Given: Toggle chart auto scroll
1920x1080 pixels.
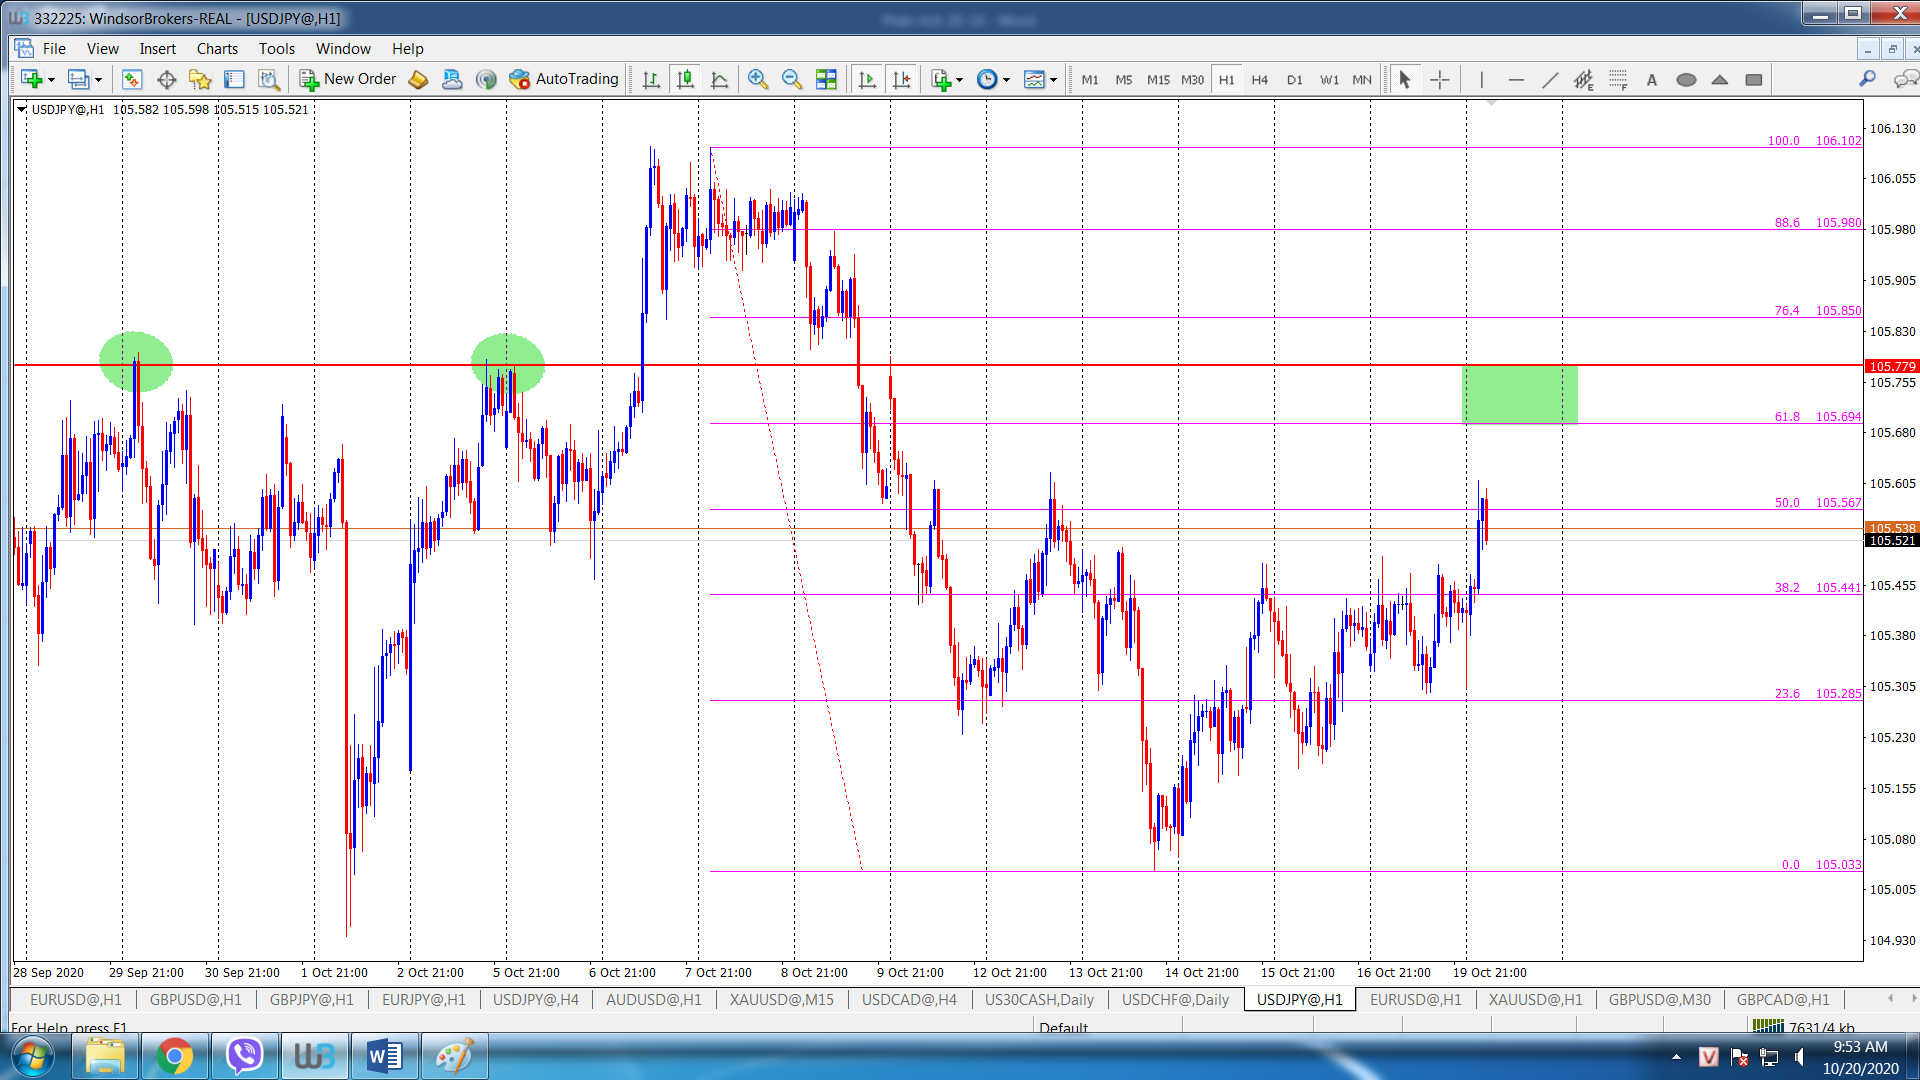Looking at the screenshot, I should [867, 79].
